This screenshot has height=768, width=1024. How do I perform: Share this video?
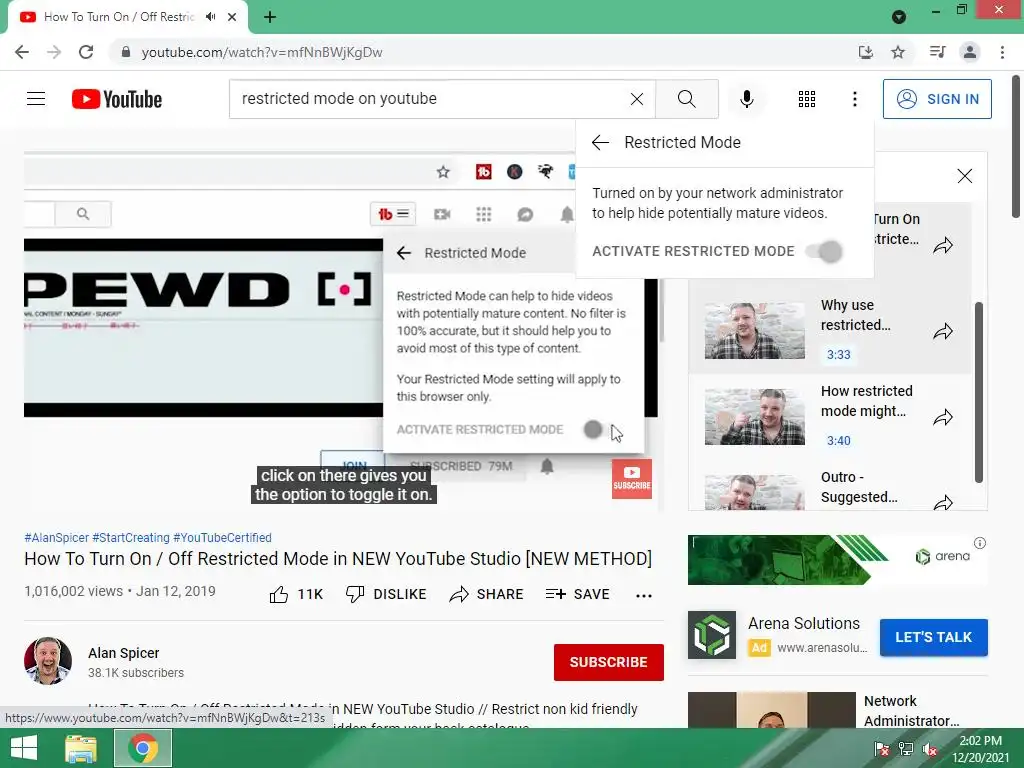tap(487, 594)
